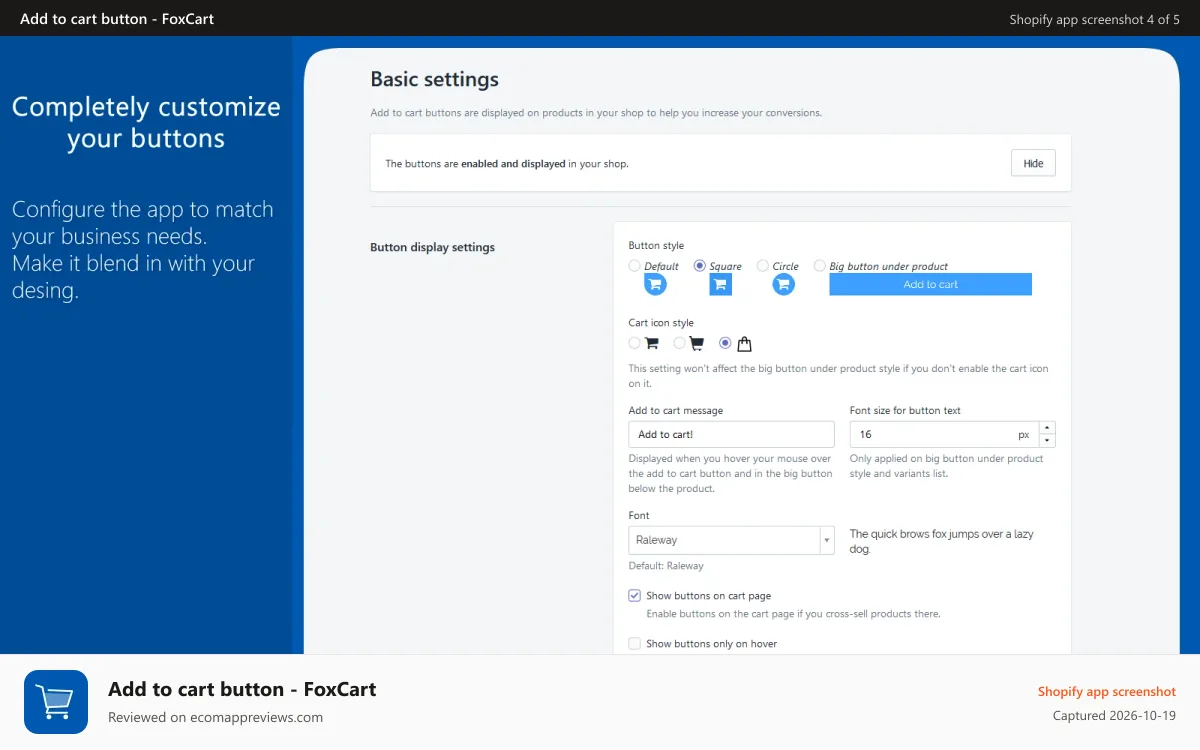Image resolution: width=1200 pixels, height=750 pixels.
Task: Increase font size with the up stepper arrow
Action: point(1047,428)
